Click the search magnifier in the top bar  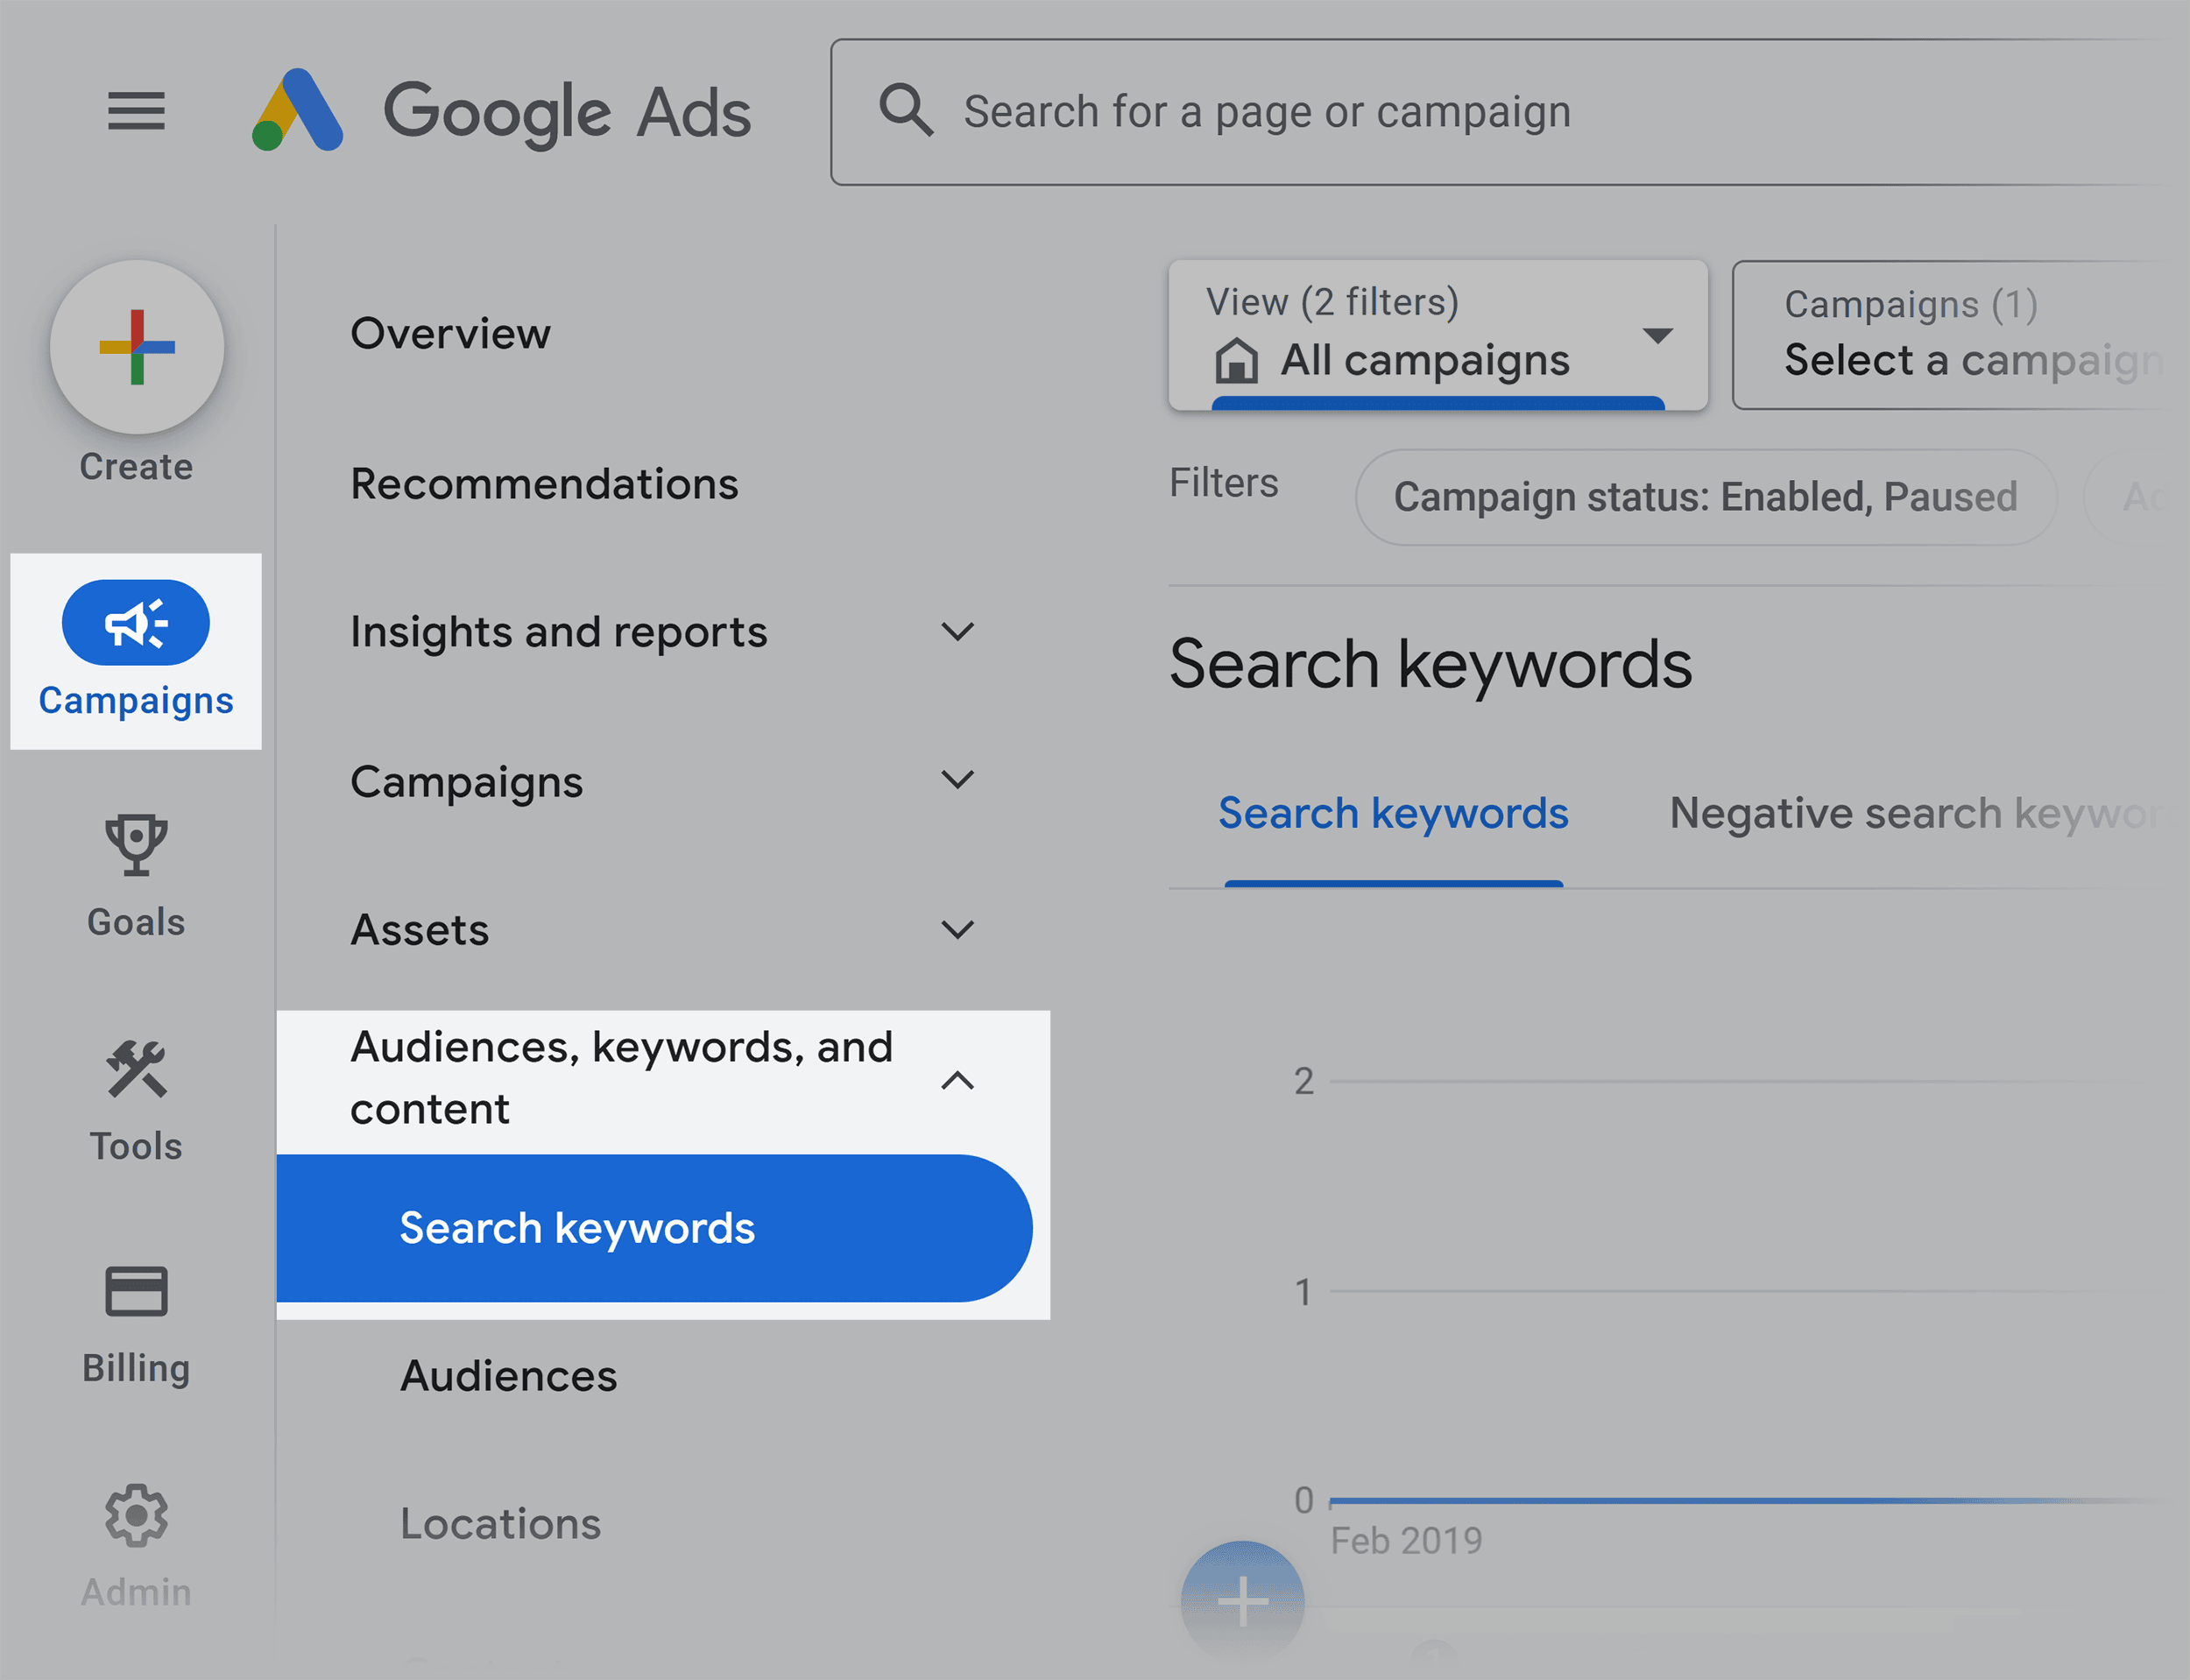[x=905, y=110]
